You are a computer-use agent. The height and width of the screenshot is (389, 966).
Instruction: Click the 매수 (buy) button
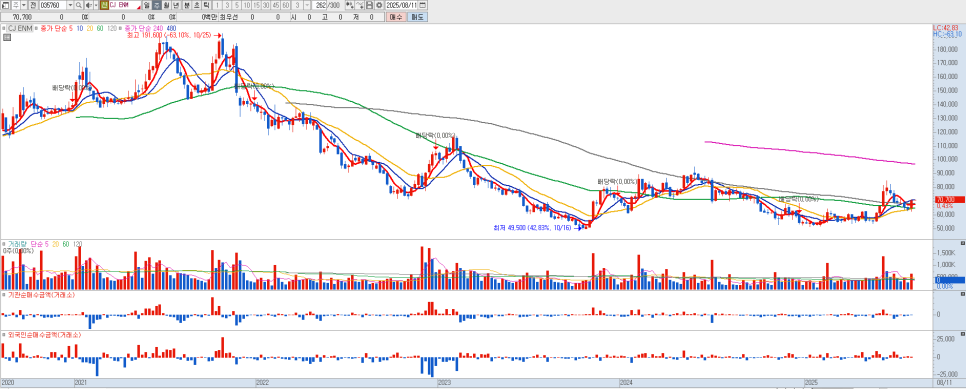[x=396, y=17]
